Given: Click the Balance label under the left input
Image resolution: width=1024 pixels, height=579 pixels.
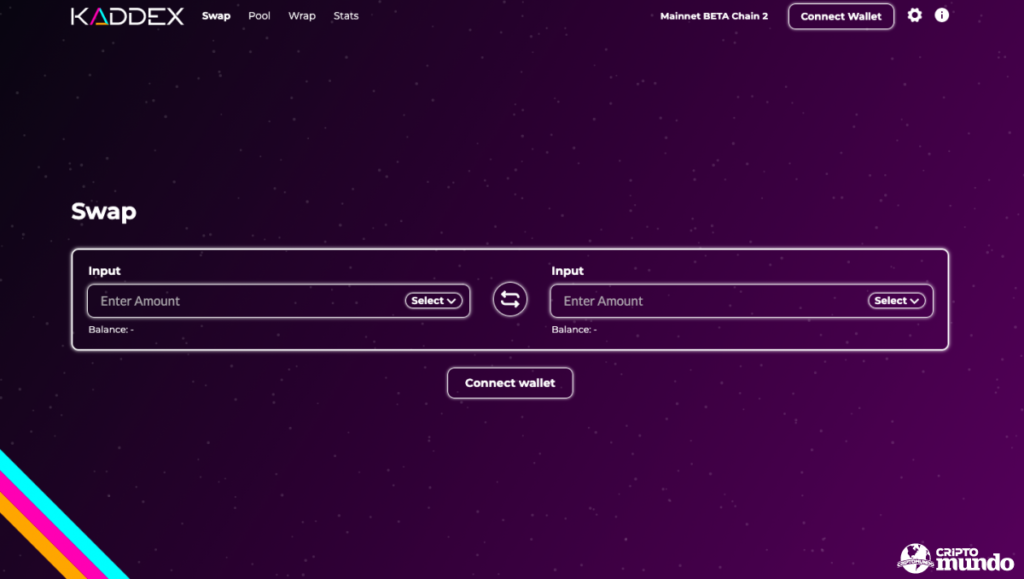Looking at the screenshot, I should [x=110, y=328].
